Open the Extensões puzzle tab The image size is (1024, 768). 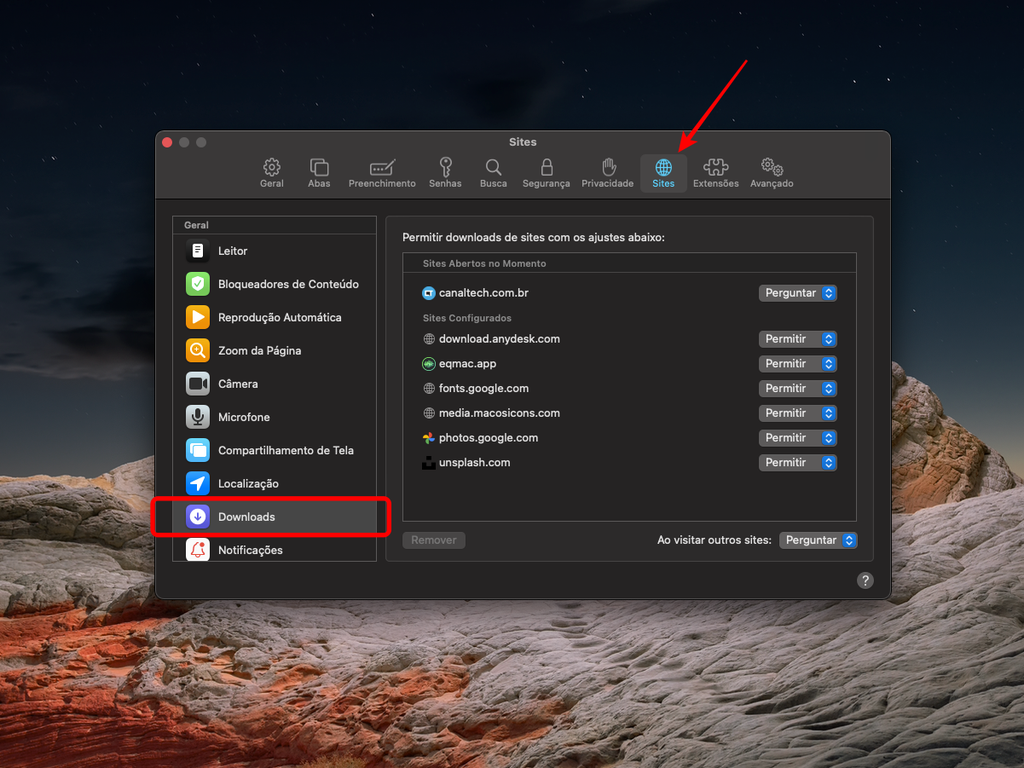point(716,173)
